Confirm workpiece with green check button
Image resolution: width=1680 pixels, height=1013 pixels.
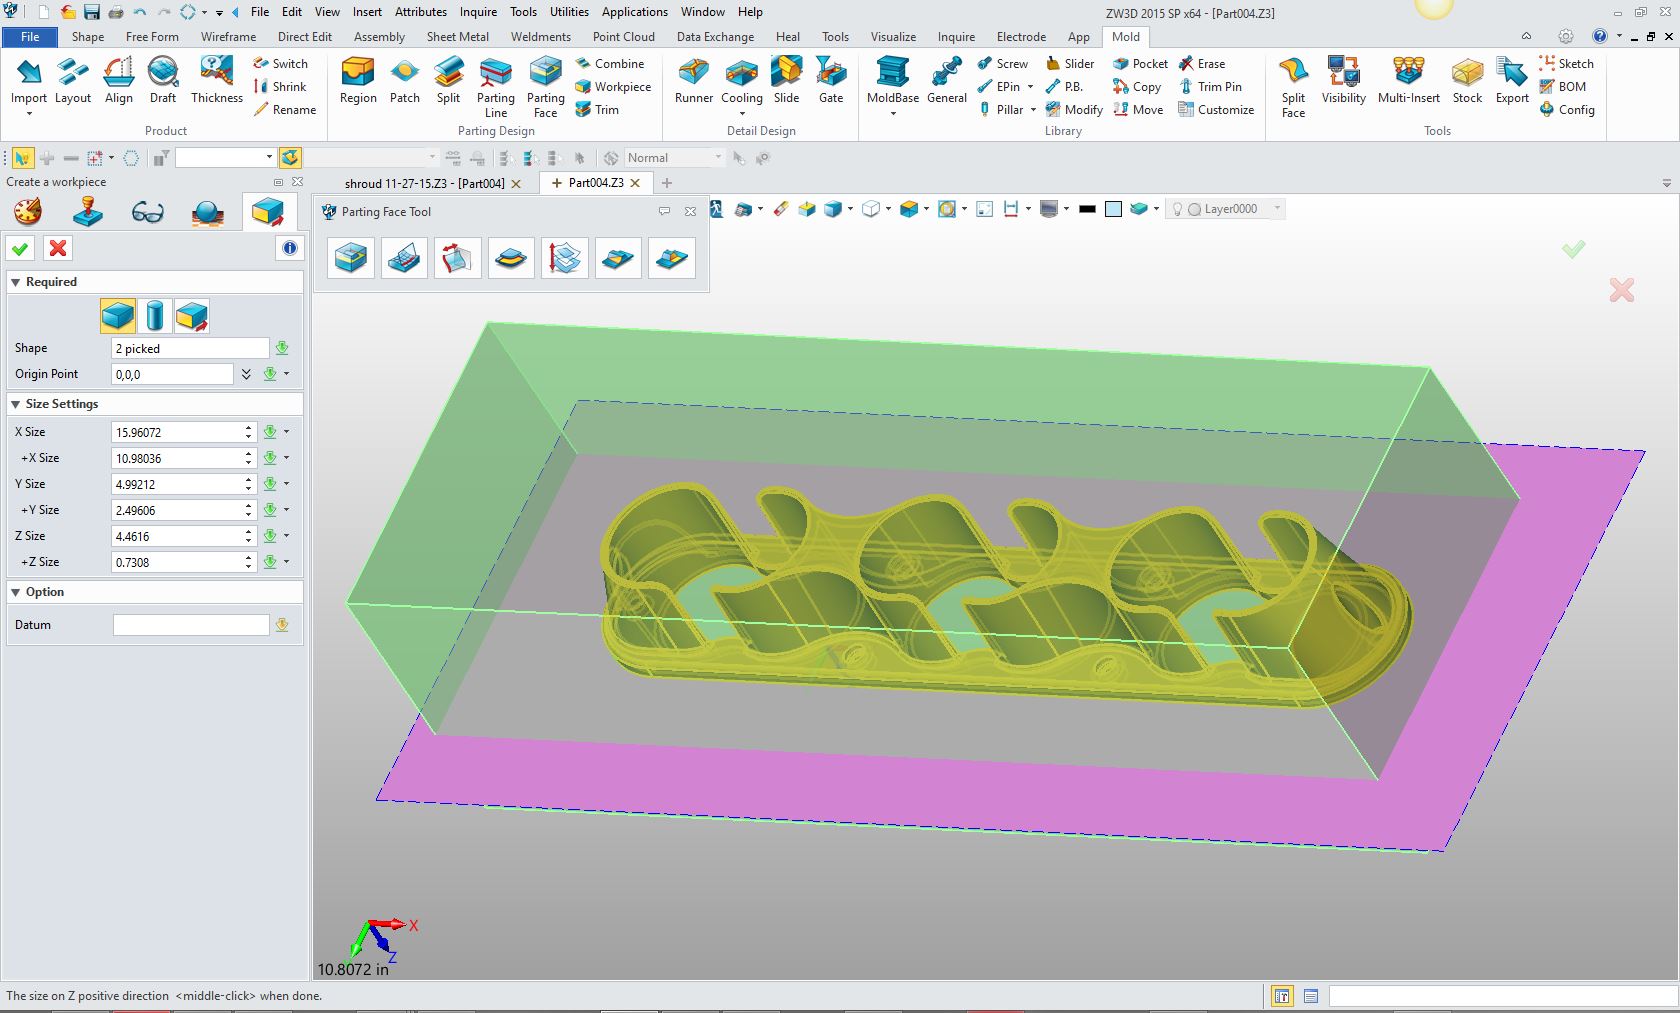point(20,249)
